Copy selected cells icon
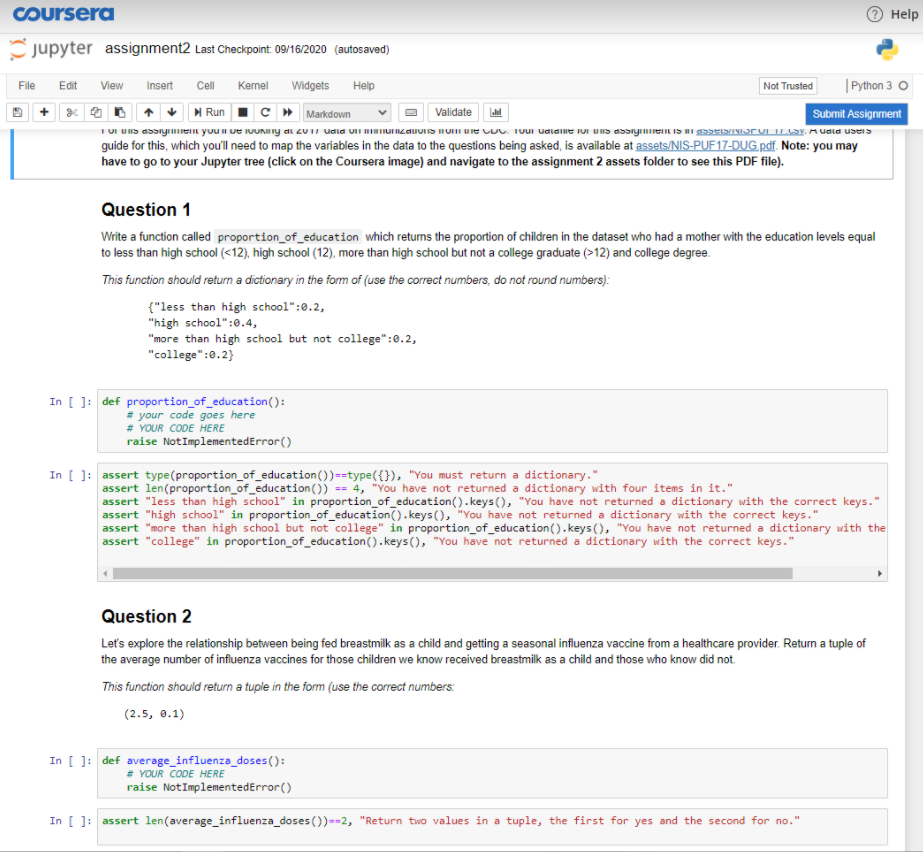Screen dimensions: 923x852 96,112
